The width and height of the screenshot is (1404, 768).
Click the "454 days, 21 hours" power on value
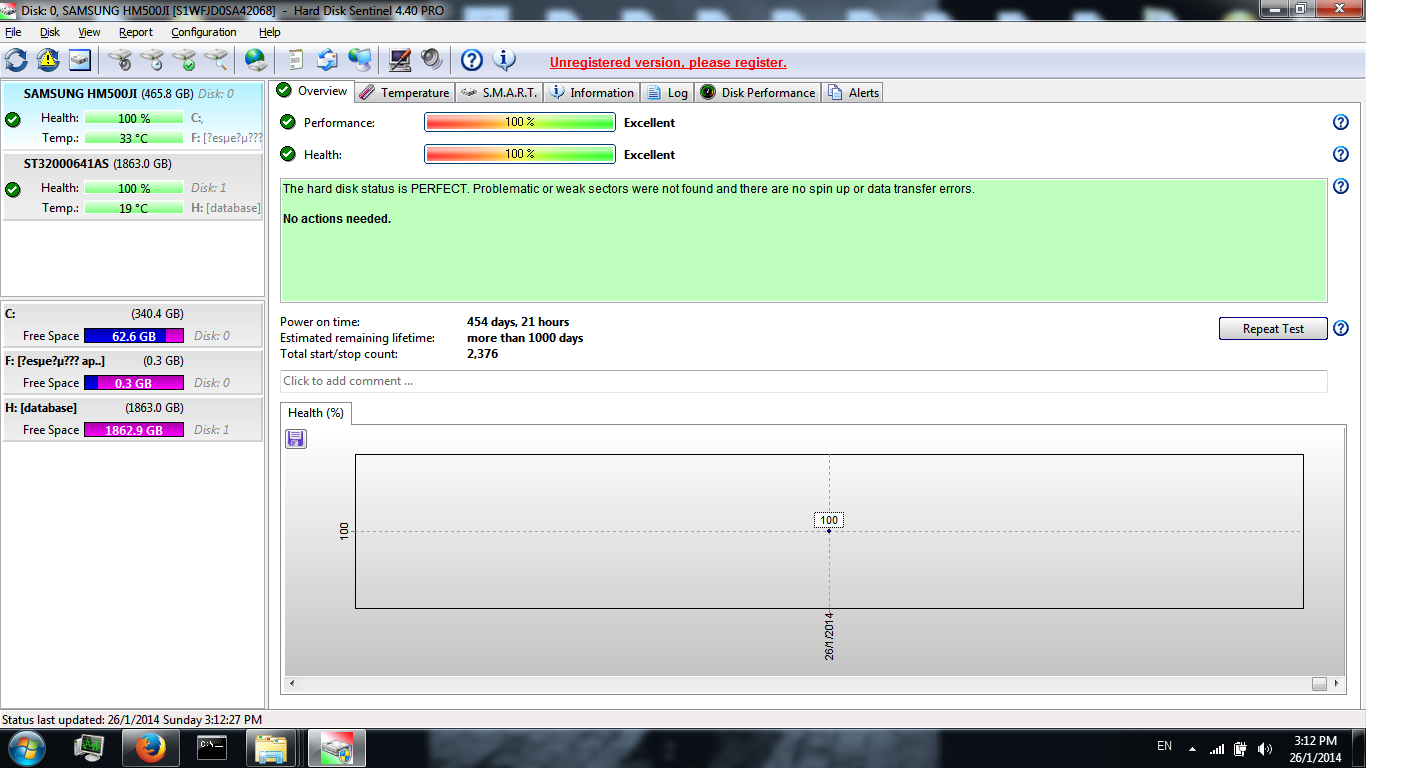point(518,322)
